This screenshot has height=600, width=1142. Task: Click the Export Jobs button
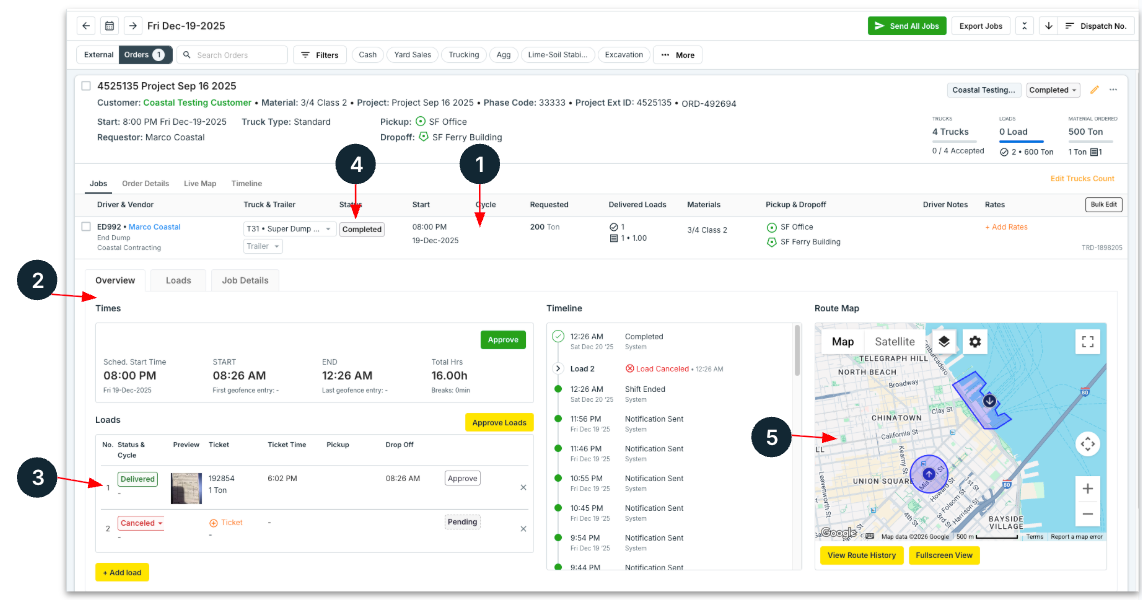click(x=980, y=25)
